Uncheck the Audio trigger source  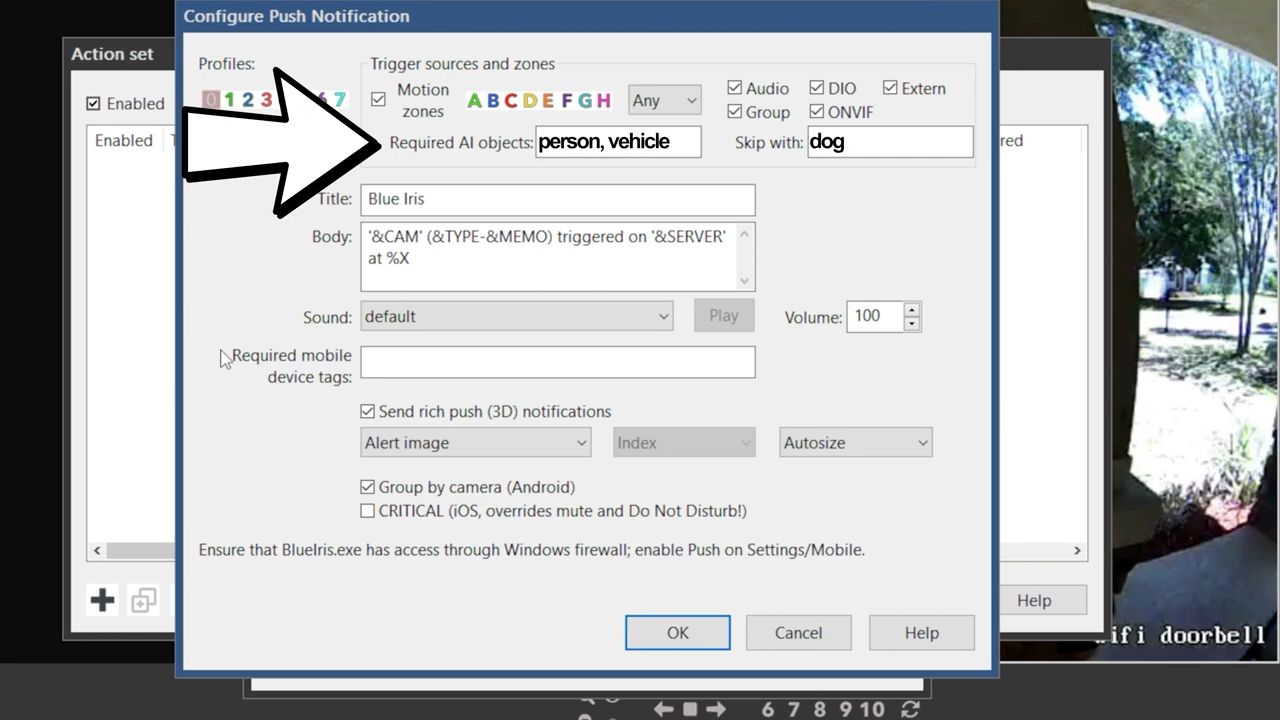[x=735, y=88]
